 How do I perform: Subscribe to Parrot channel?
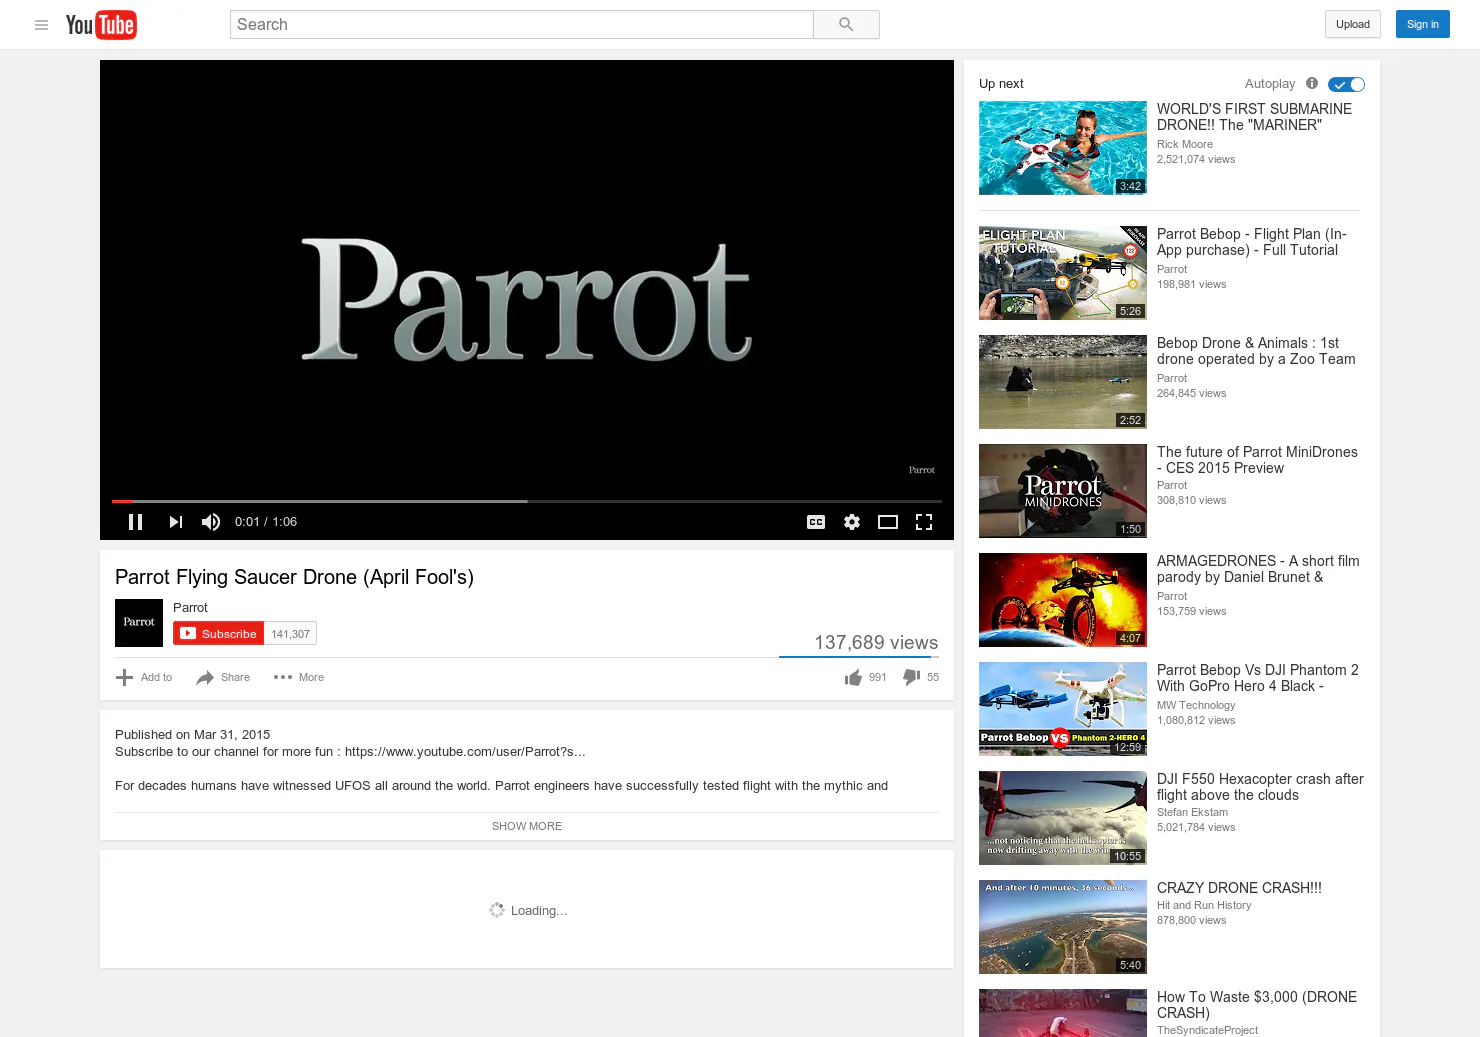tap(219, 634)
